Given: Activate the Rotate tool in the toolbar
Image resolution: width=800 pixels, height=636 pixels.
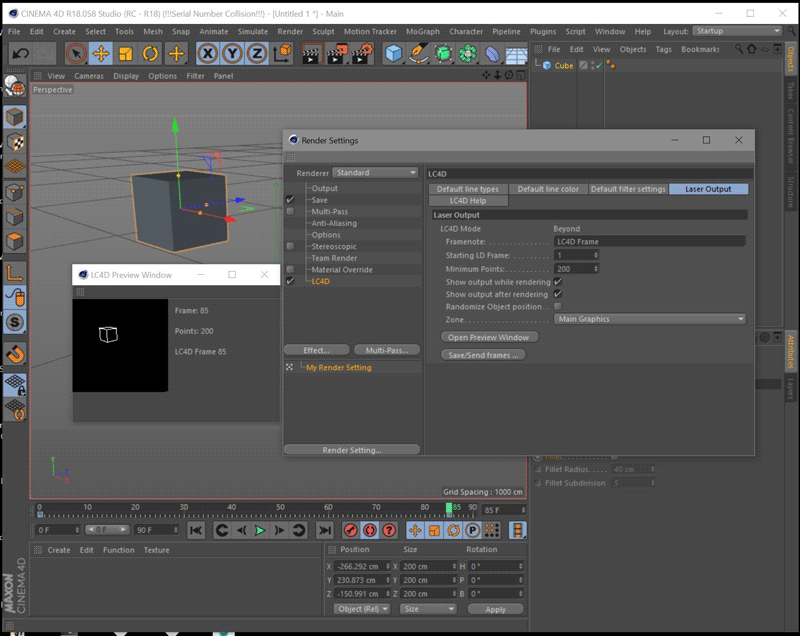Looking at the screenshot, I should [x=151, y=53].
